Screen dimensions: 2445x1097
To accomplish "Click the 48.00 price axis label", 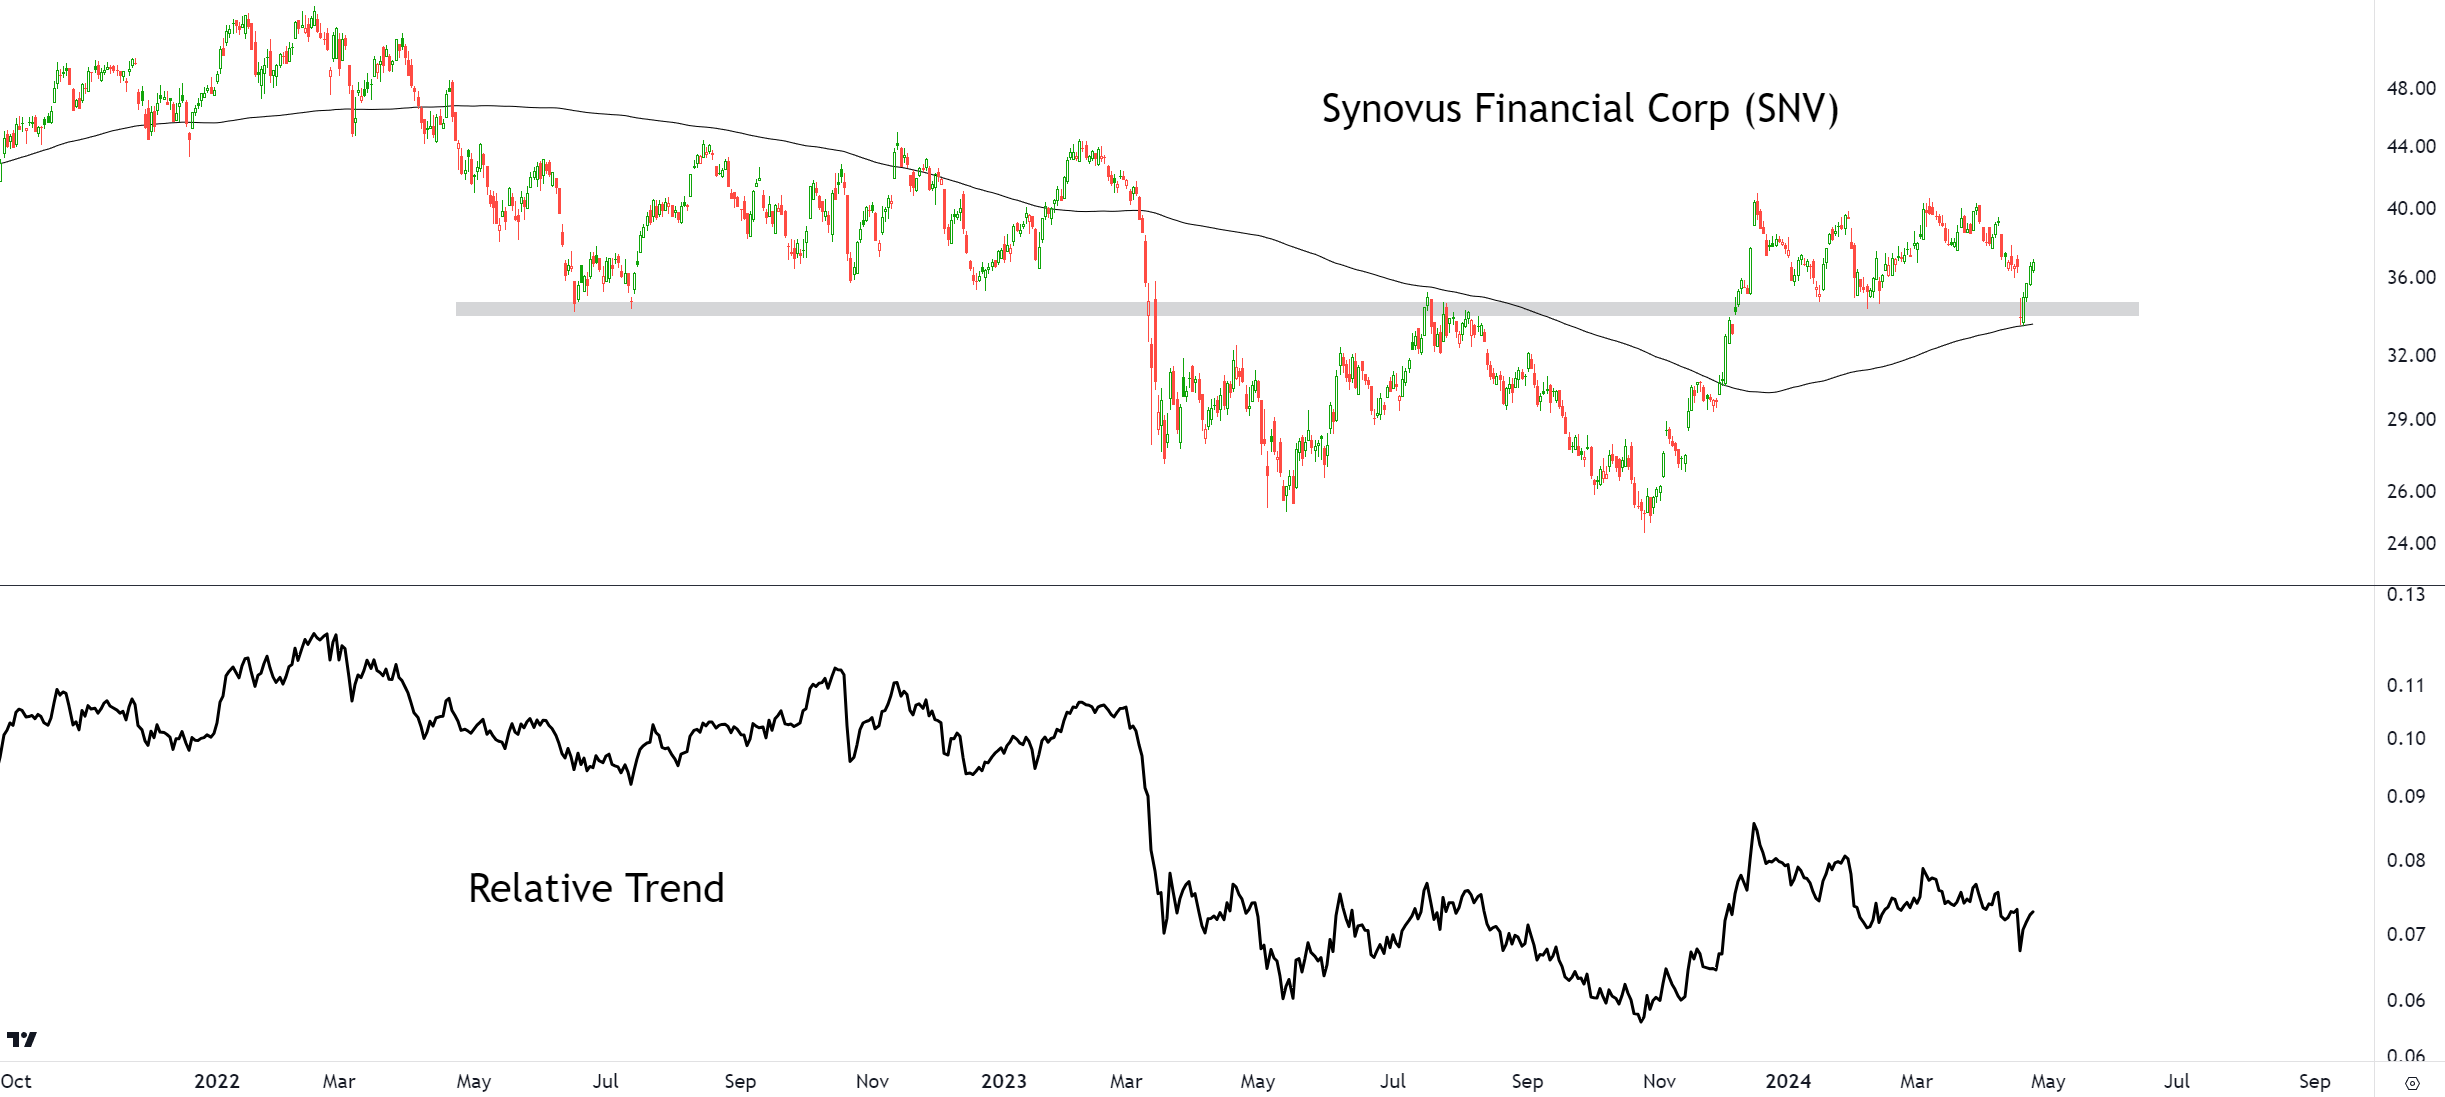I will [x=2411, y=88].
